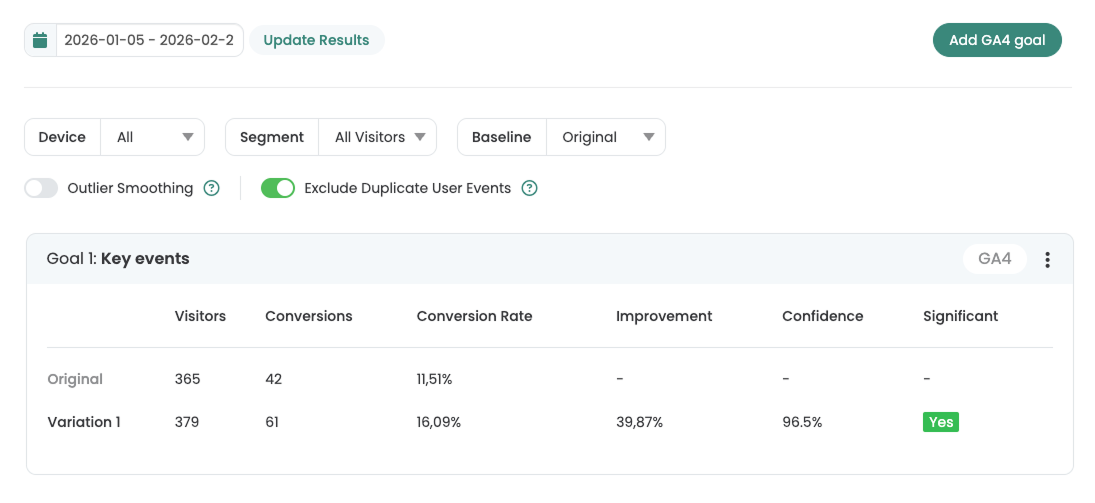1095x503 pixels.
Task: Click the Conversions column header
Action: point(309,316)
